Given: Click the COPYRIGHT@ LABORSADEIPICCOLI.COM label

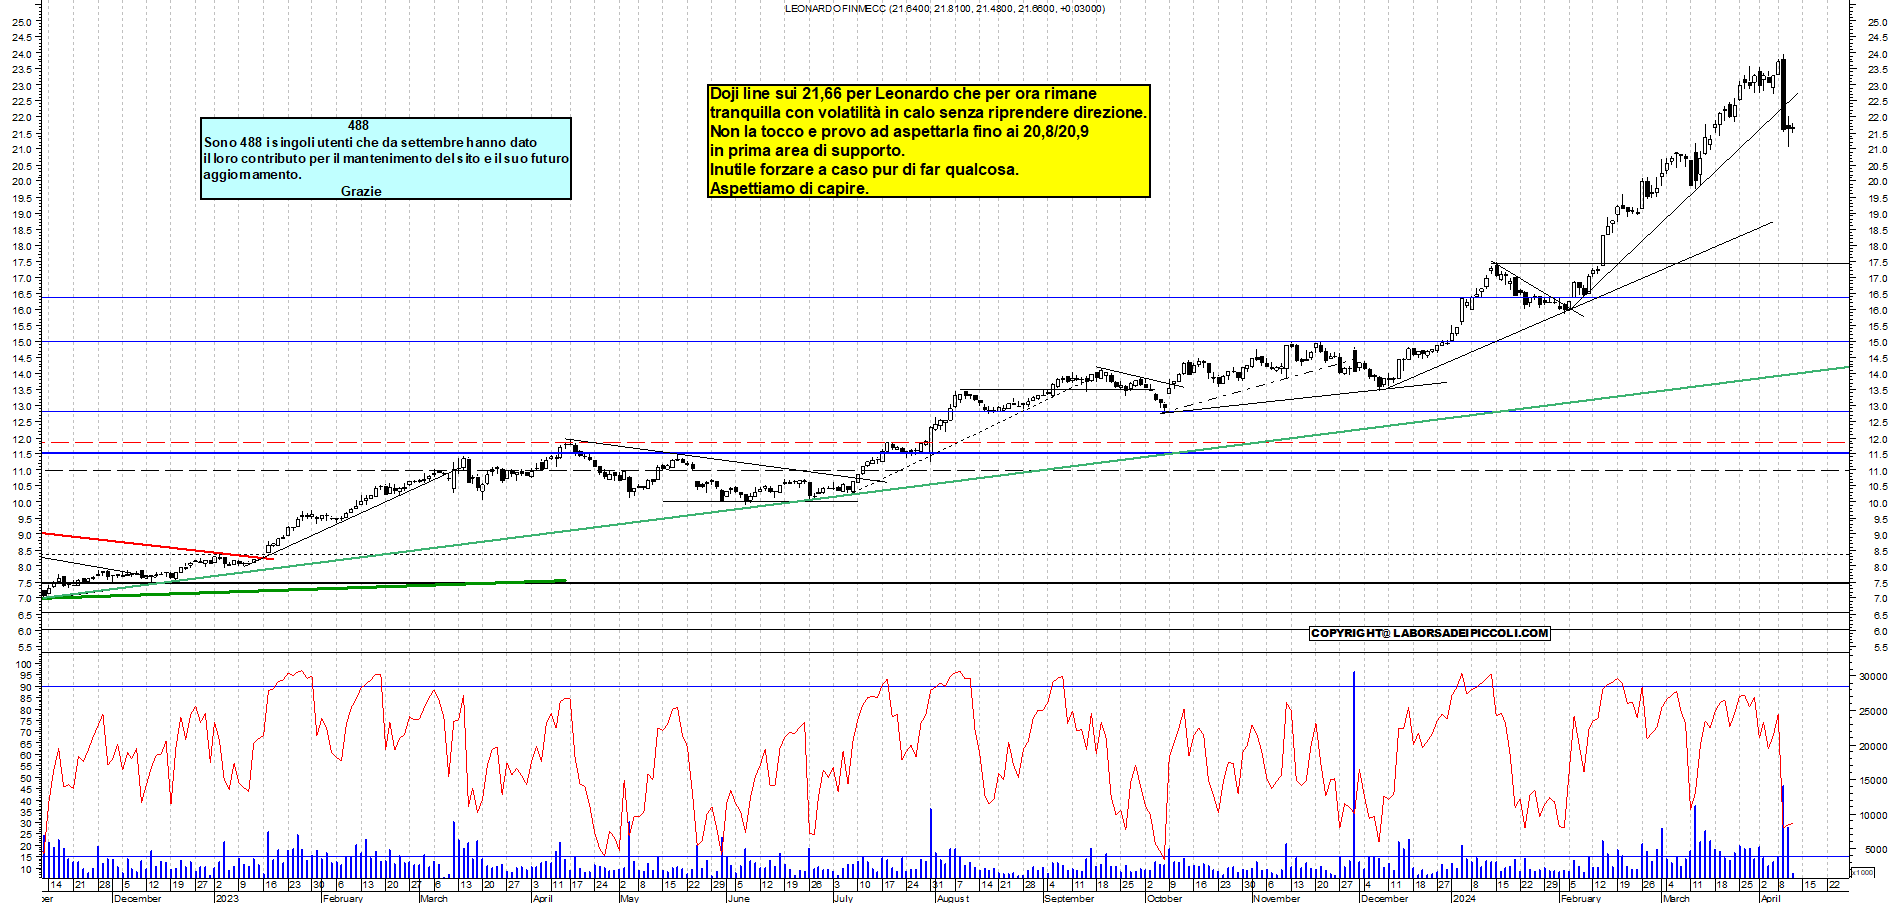Looking at the screenshot, I should (x=1430, y=633).
